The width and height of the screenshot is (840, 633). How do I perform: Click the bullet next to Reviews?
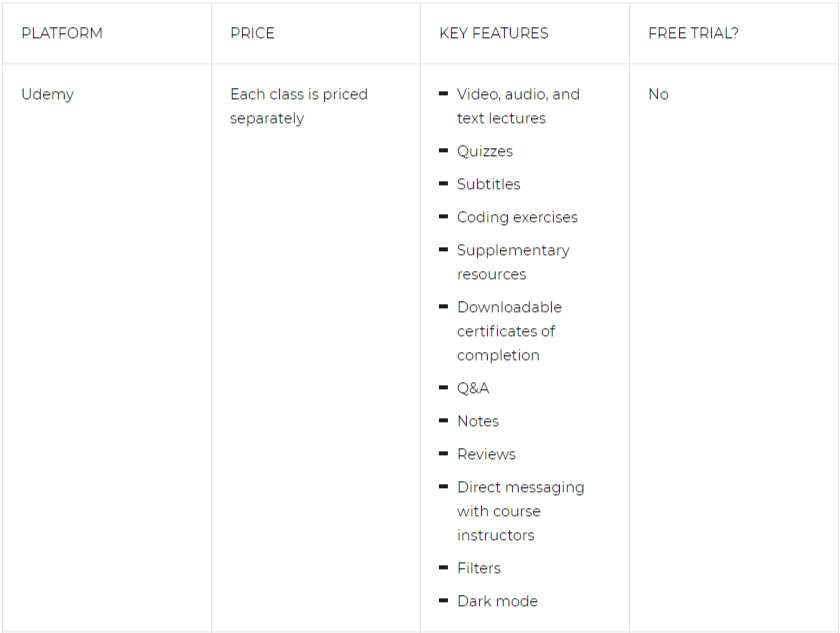point(443,454)
